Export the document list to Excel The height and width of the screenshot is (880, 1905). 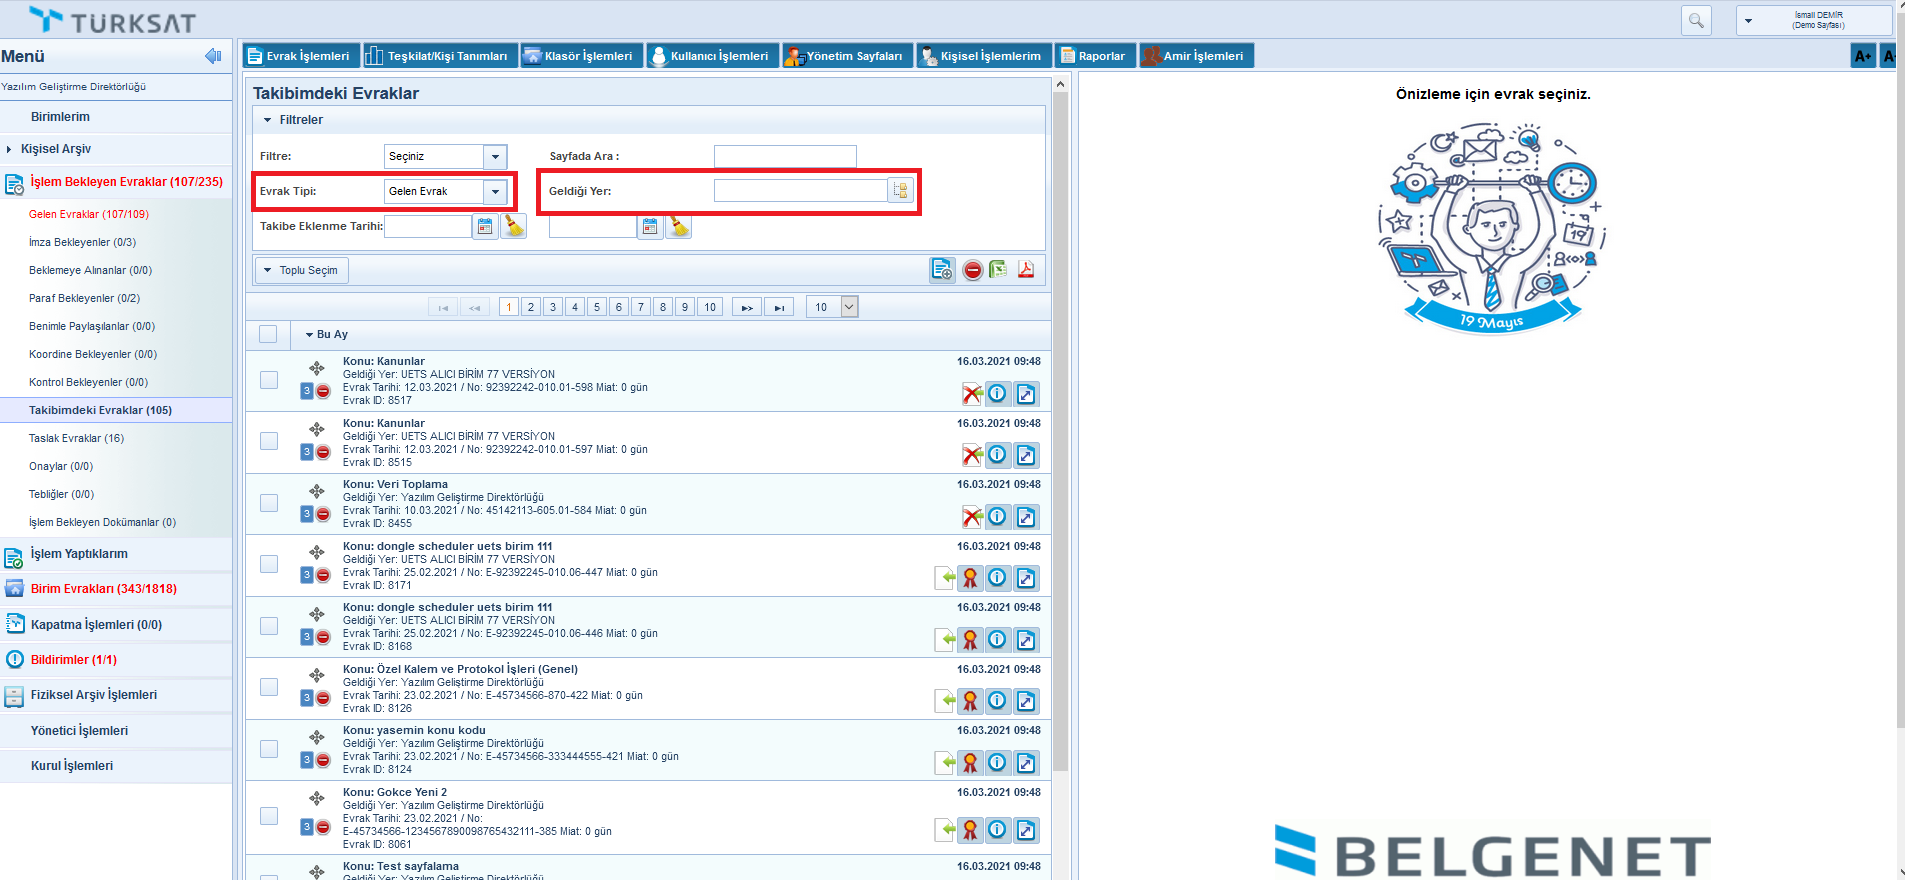(x=998, y=270)
